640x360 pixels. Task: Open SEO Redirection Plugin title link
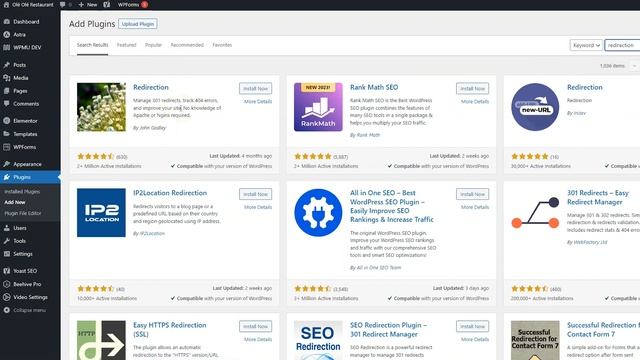click(x=388, y=330)
